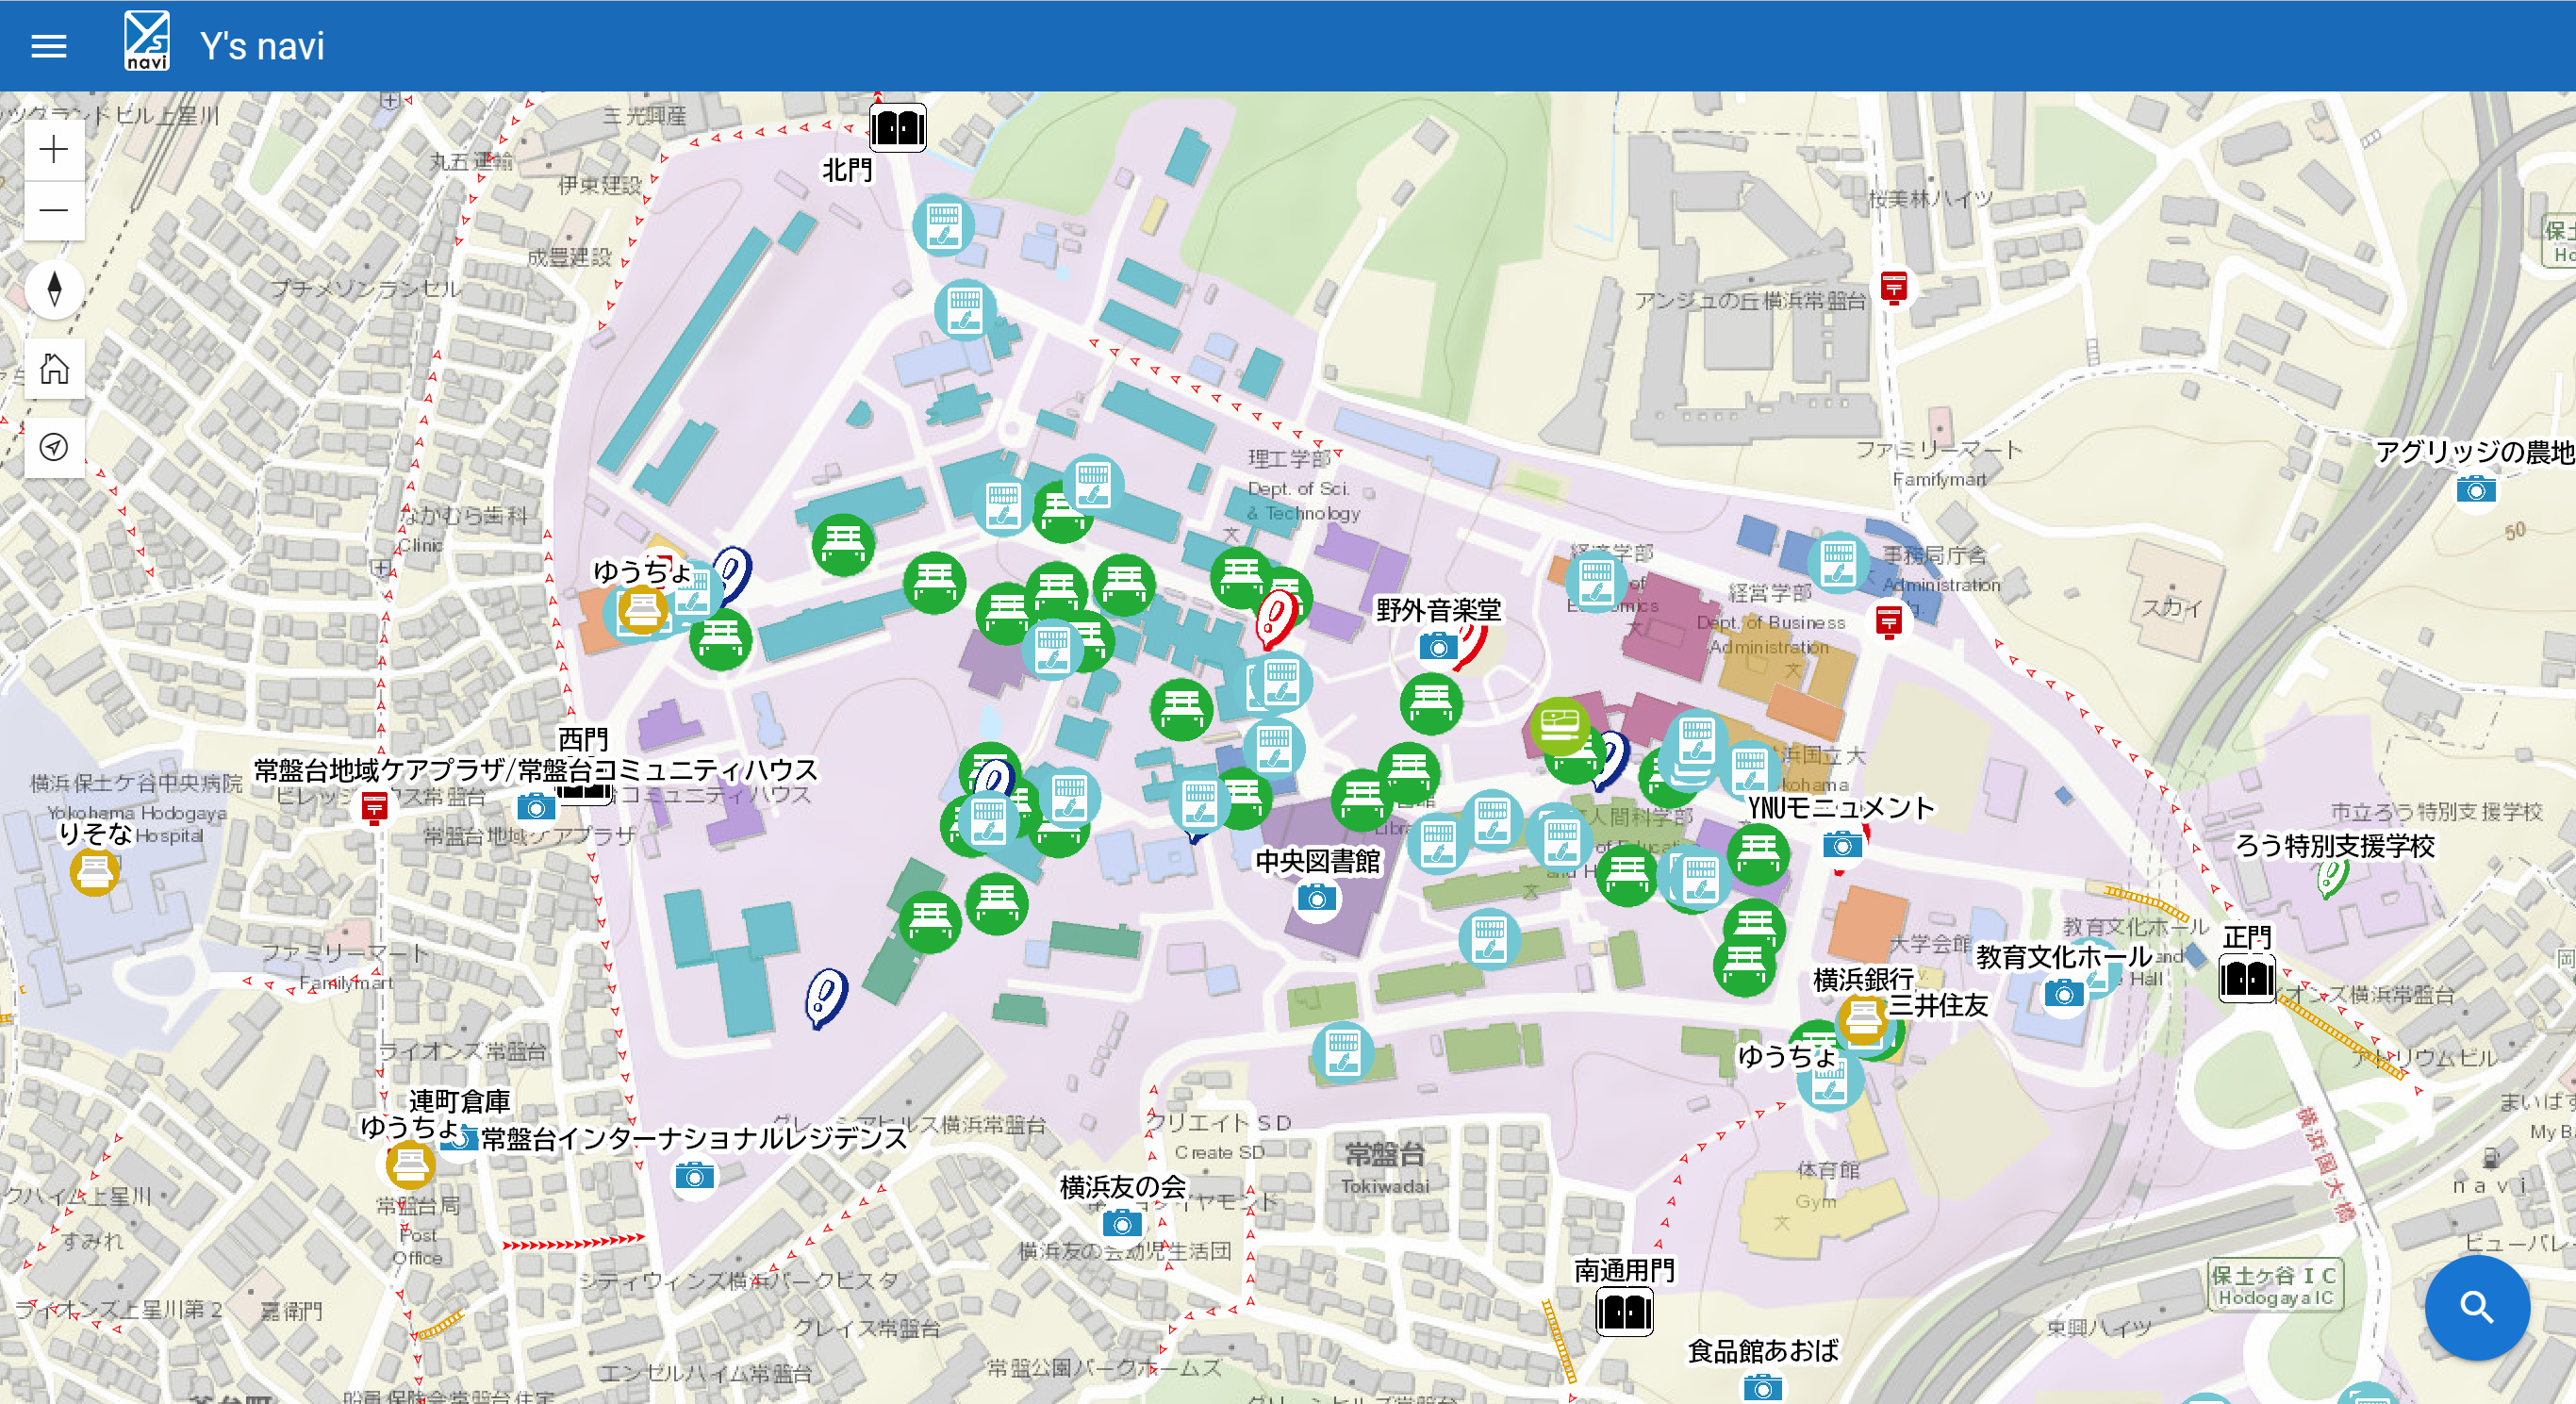Click the 横浜友の会 camera icon
This screenshot has width=2576, height=1404.
pos(1121,1222)
